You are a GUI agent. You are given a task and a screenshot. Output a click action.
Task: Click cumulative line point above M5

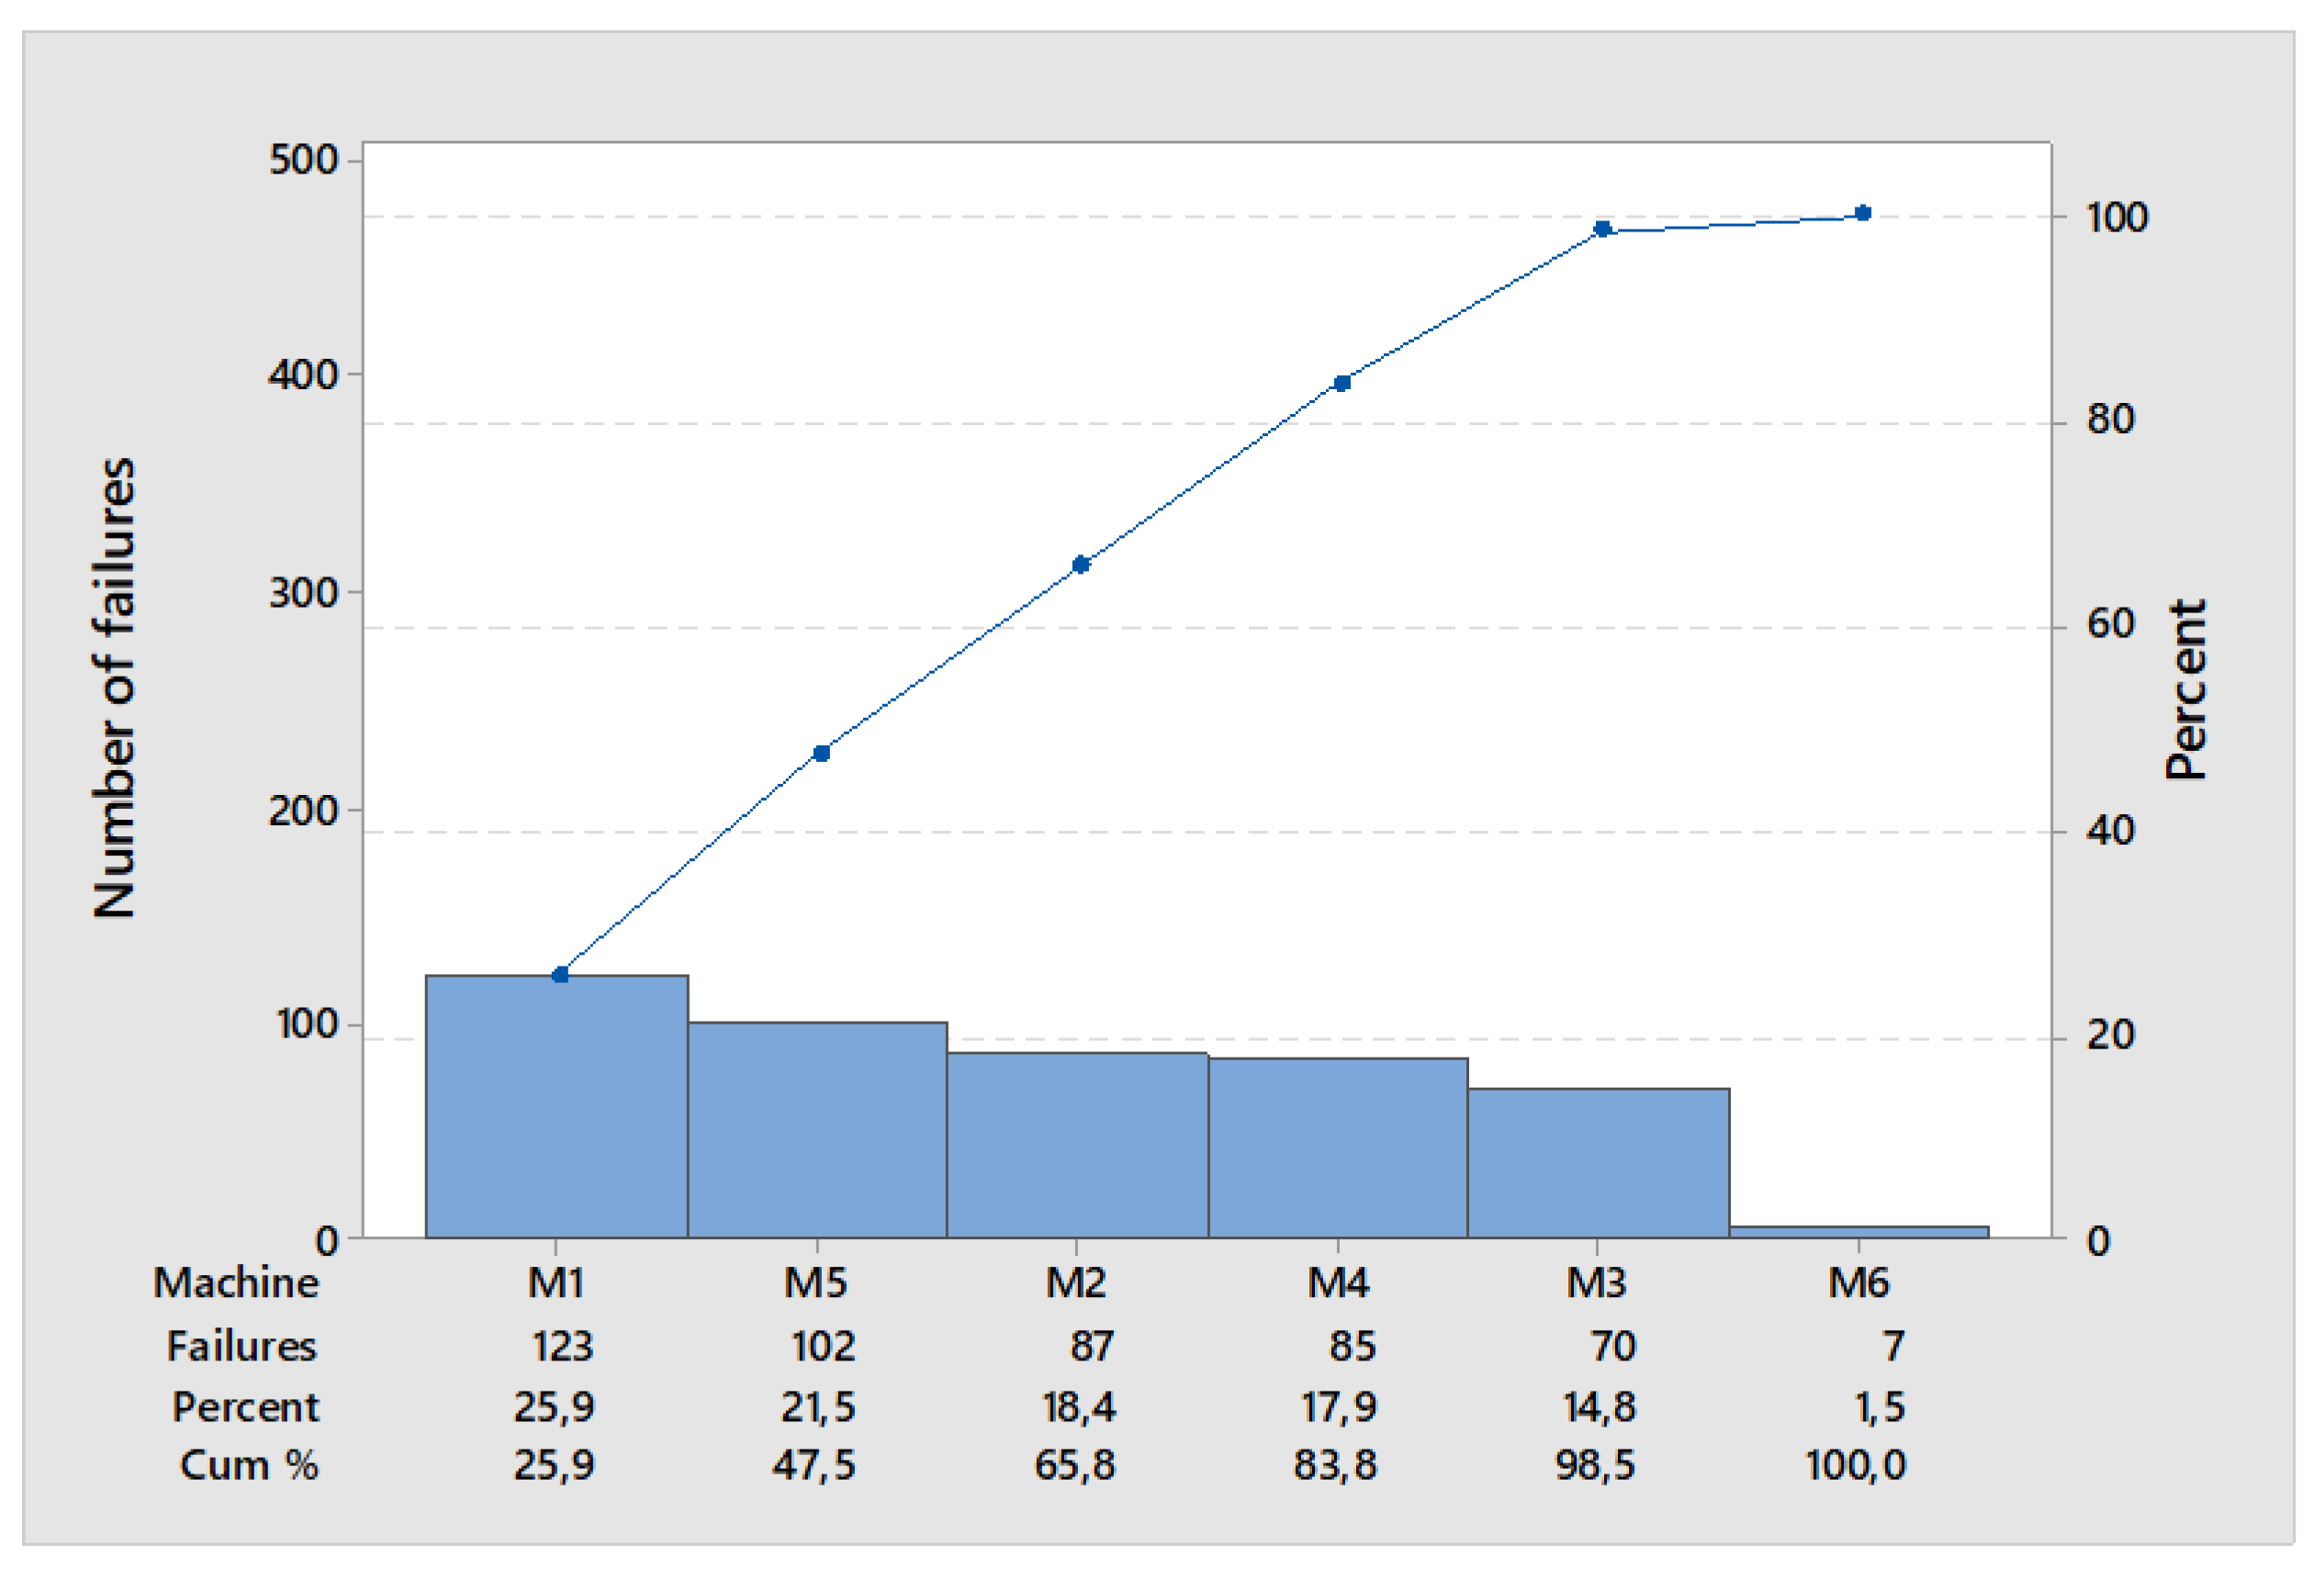[x=821, y=753]
